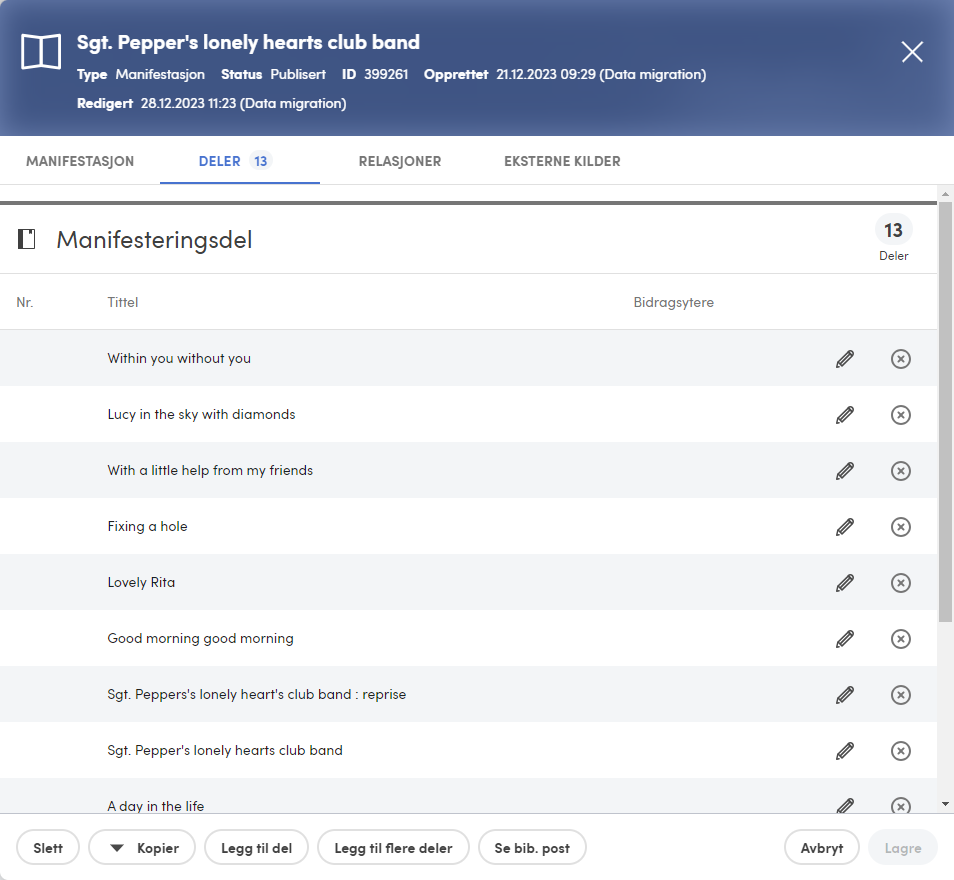The image size is (954, 880).
Task: Click the Manifesteringsdel section icon
Action: click(x=26, y=239)
